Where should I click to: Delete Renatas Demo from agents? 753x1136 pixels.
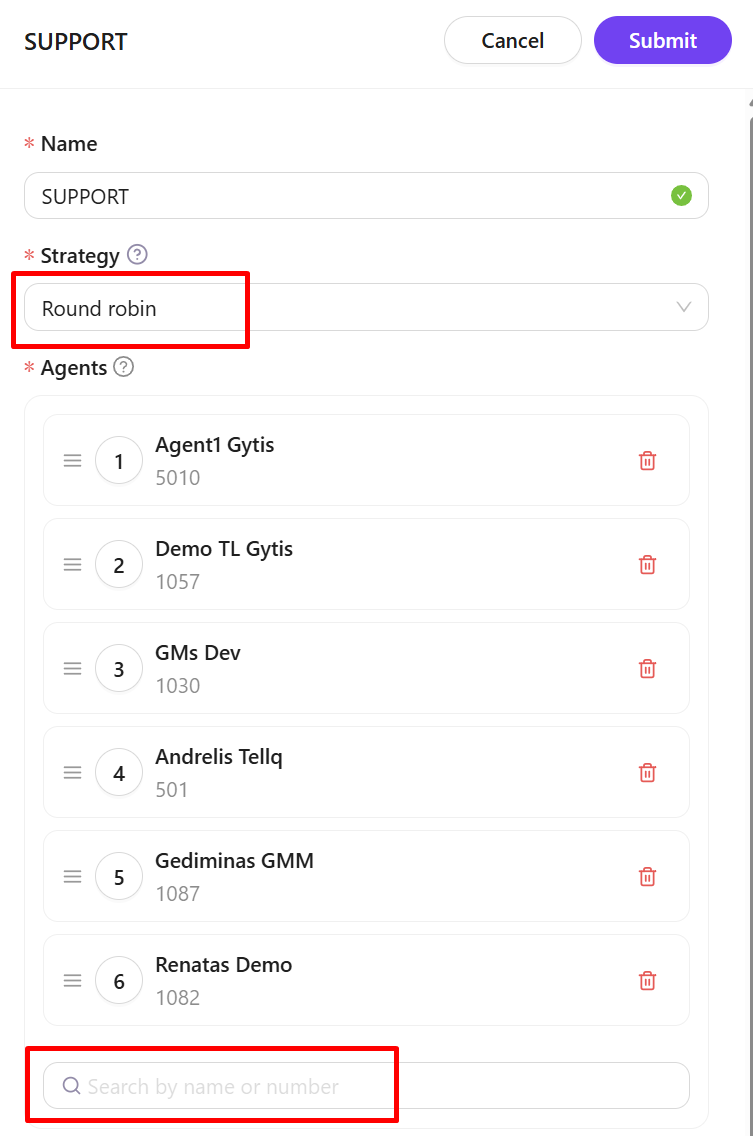[x=647, y=981]
